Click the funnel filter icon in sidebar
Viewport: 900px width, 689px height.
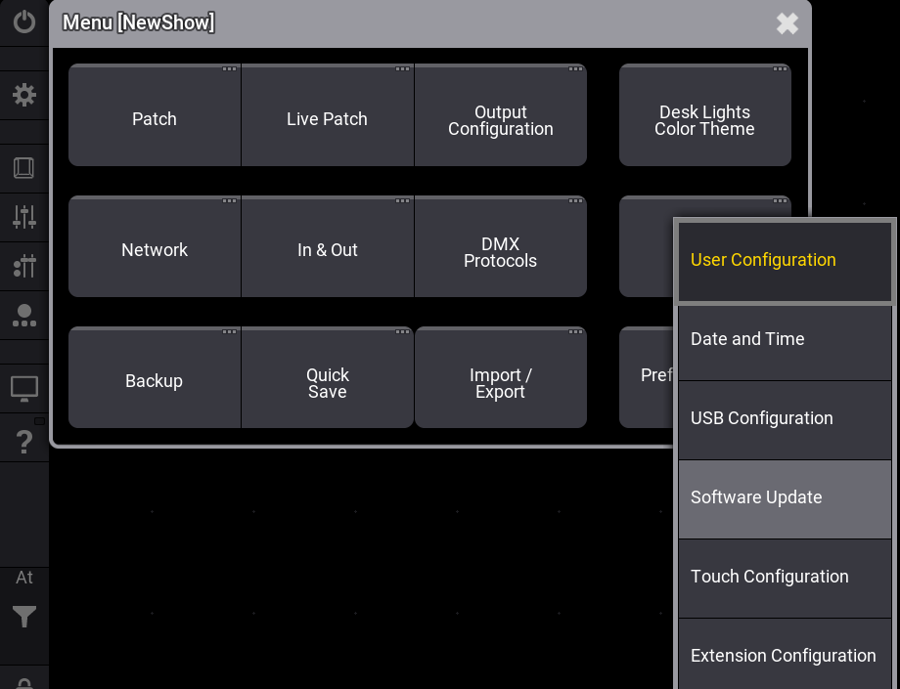tap(24, 617)
